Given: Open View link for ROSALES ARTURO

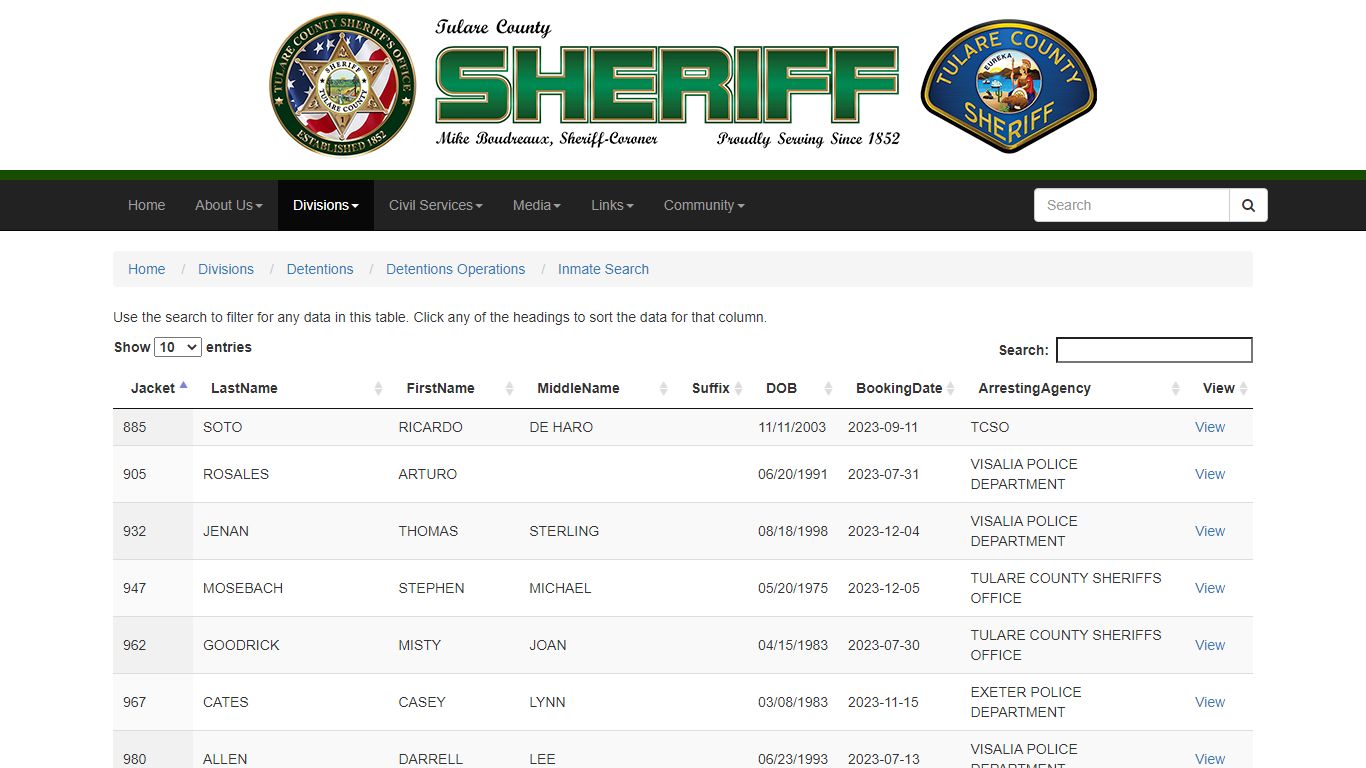Looking at the screenshot, I should [x=1210, y=474].
